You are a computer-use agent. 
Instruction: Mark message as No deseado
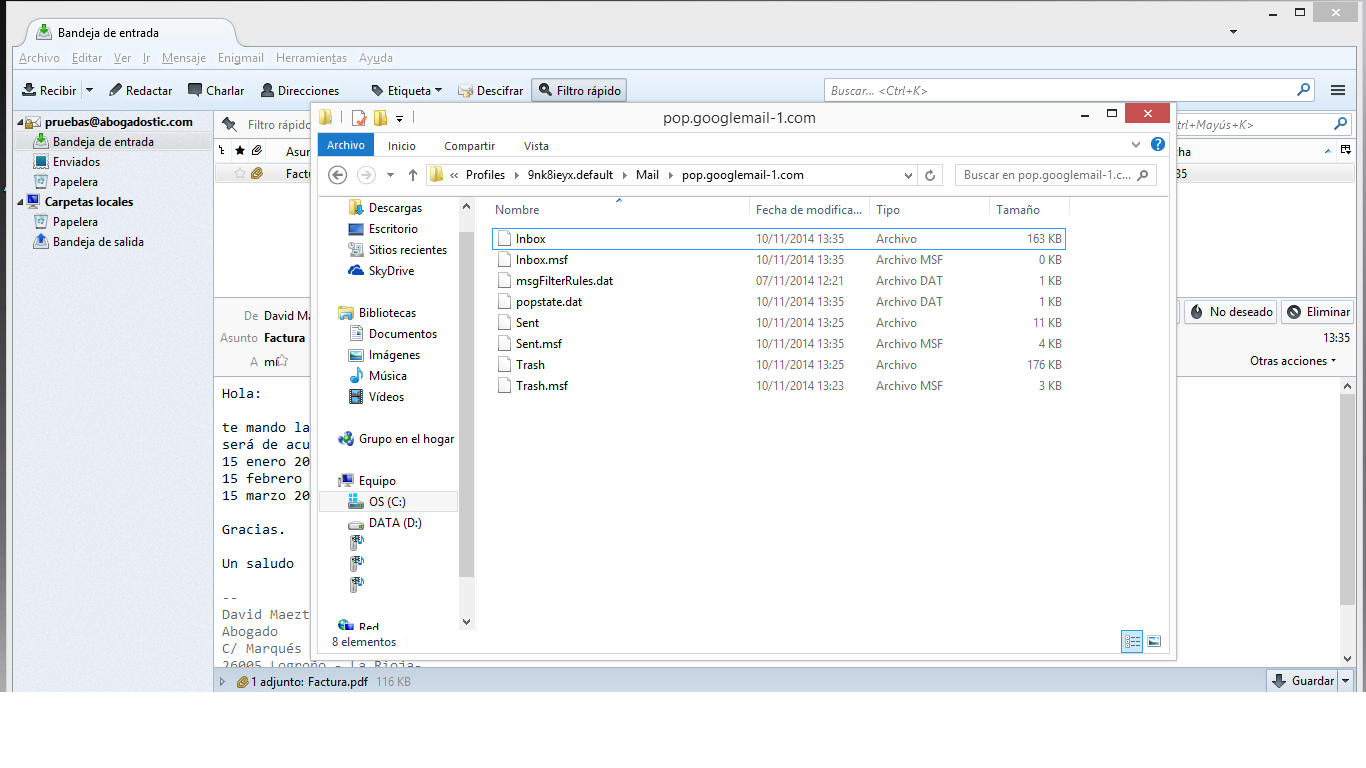pos(1231,312)
